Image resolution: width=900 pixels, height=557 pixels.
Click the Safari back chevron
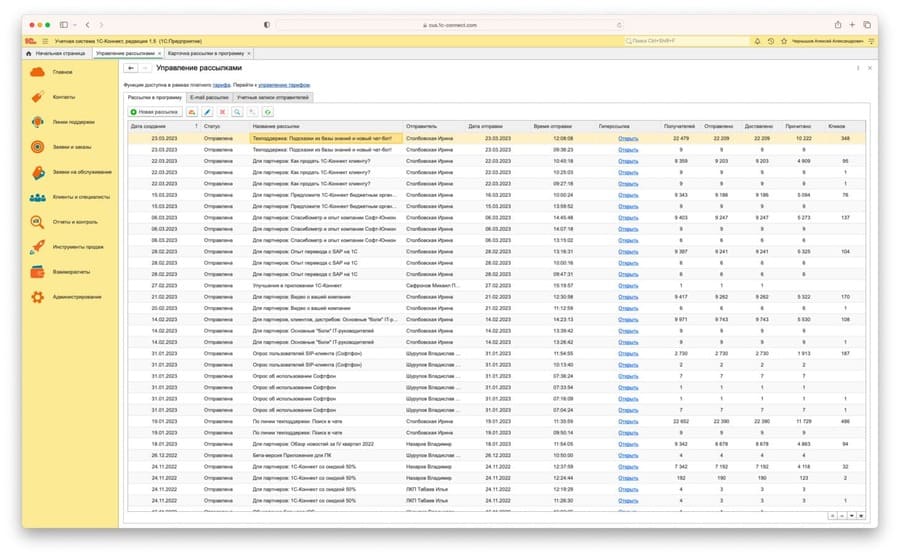coord(87,25)
